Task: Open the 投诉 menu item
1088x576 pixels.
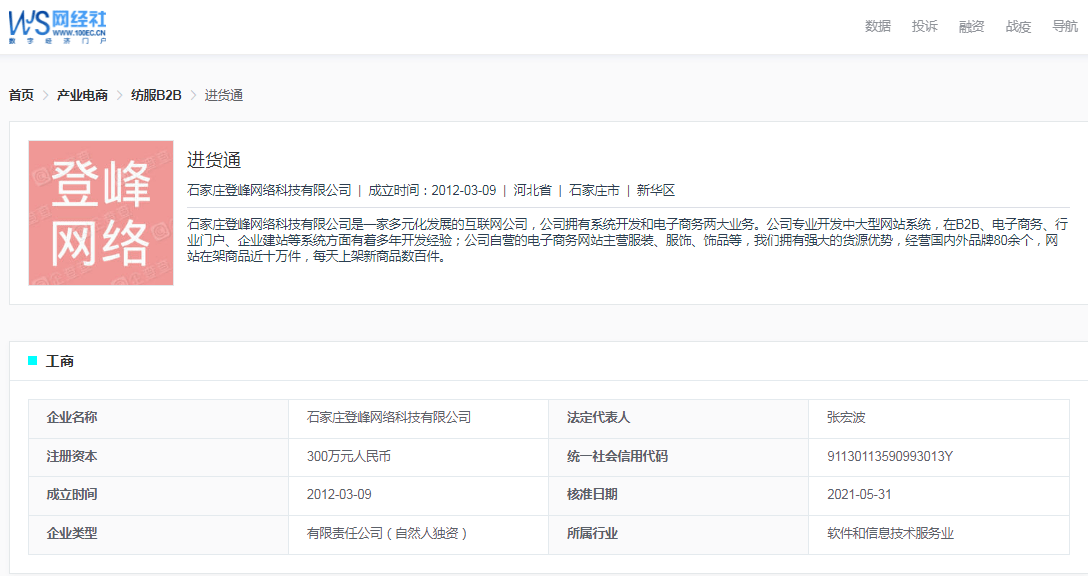Action: [925, 26]
